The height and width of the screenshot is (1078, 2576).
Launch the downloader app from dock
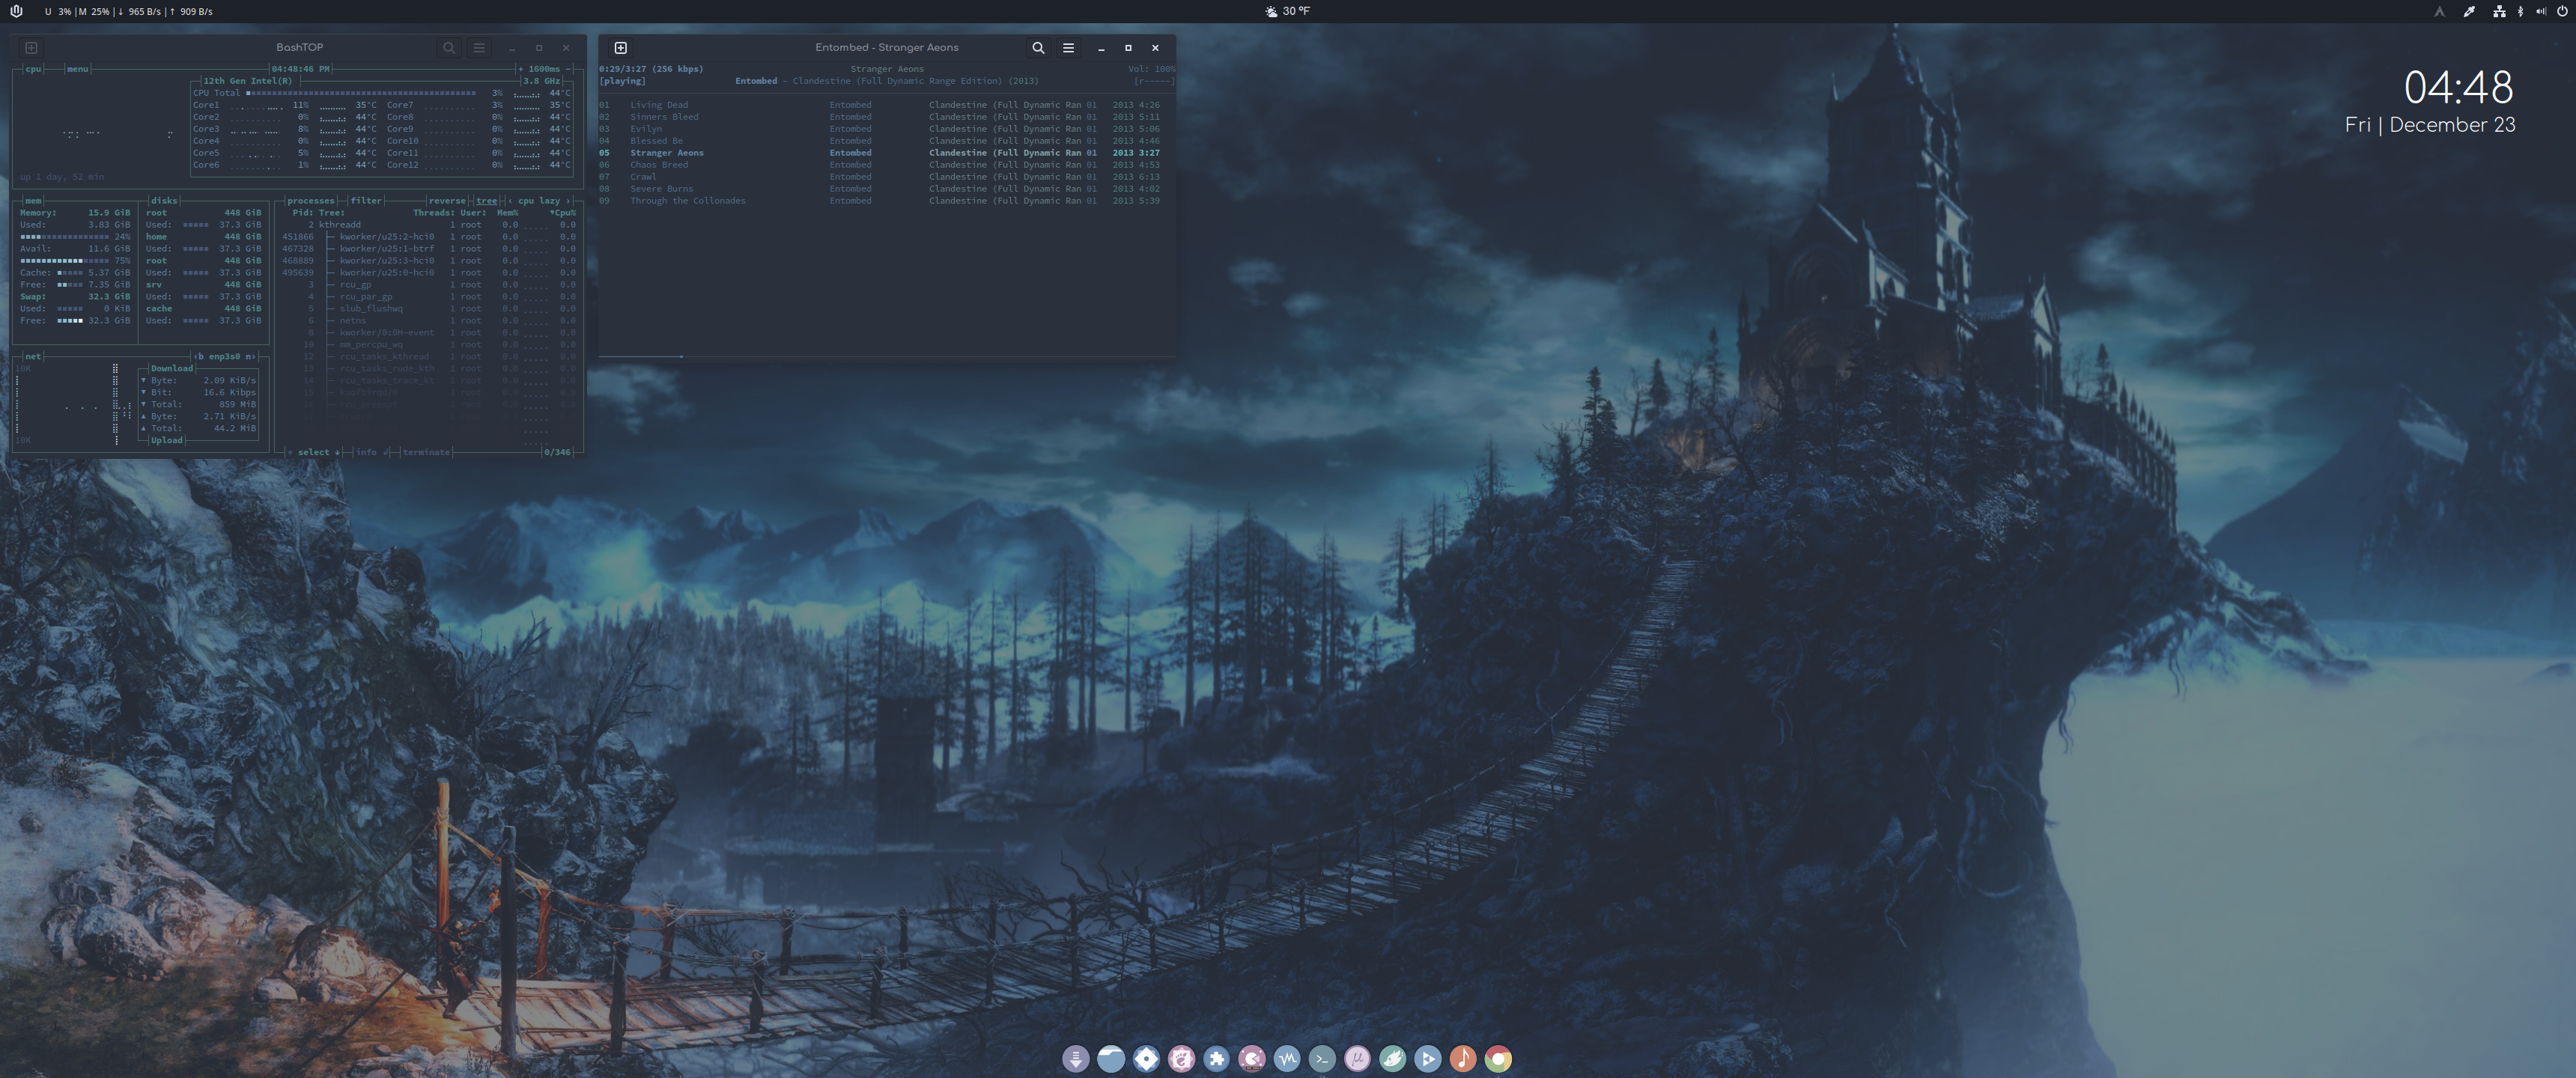coord(1076,1058)
